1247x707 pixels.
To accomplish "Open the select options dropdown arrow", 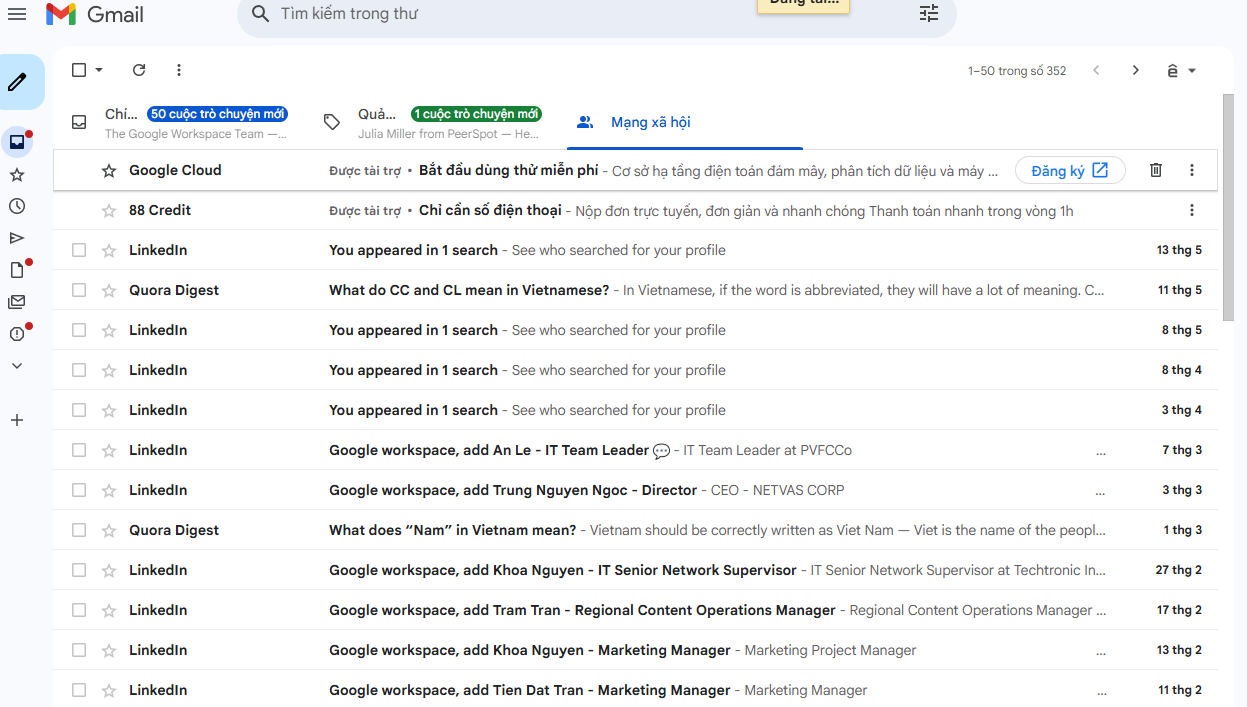I will tap(99, 70).
